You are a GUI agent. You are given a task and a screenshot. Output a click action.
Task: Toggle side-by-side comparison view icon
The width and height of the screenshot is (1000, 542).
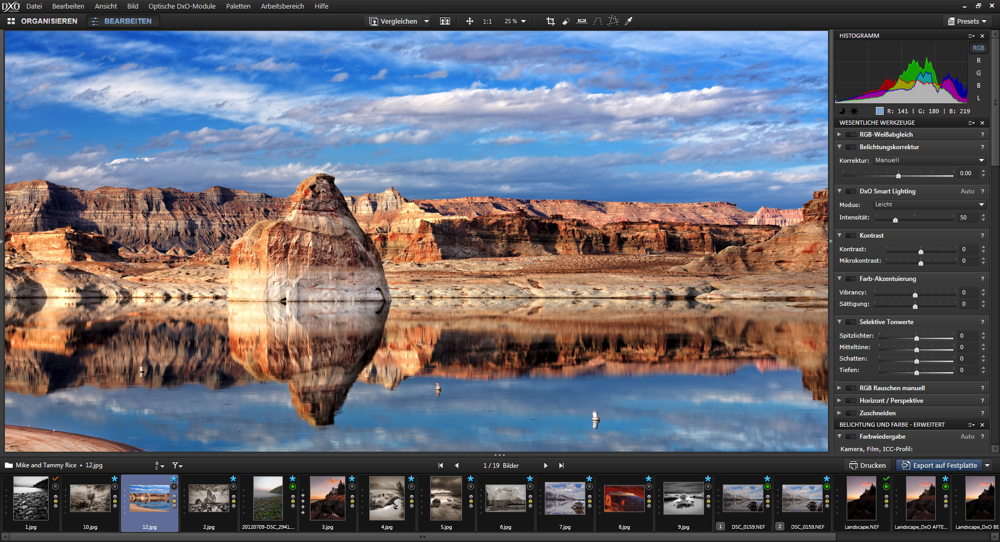pyautogui.click(x=445, y=21)
